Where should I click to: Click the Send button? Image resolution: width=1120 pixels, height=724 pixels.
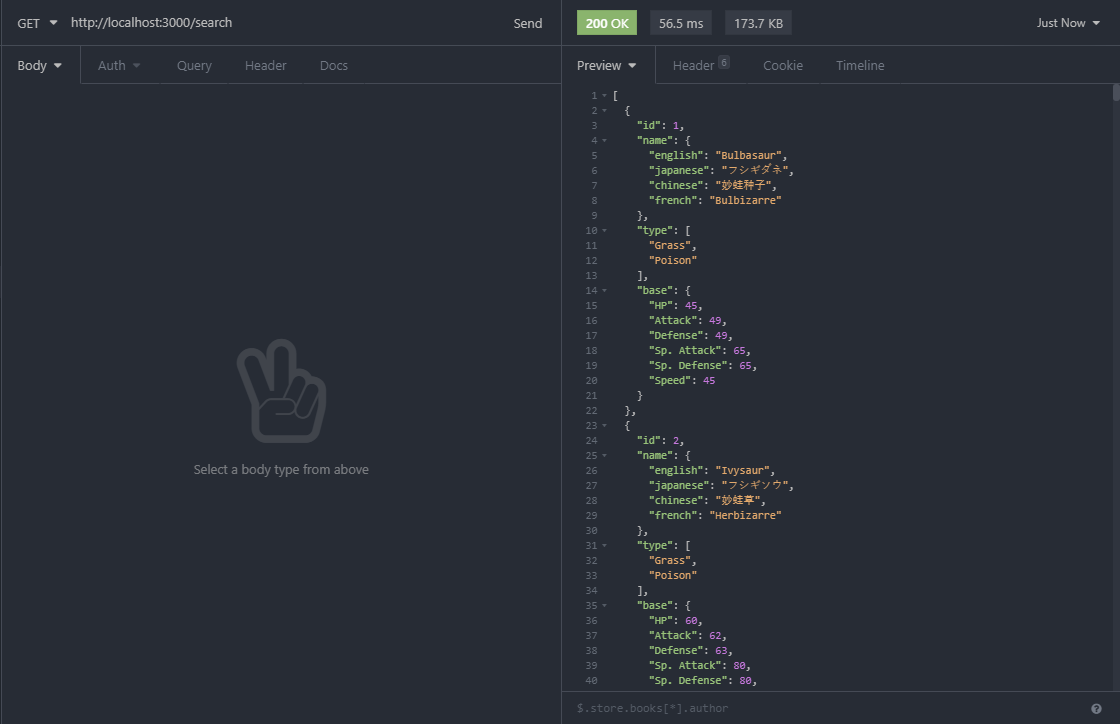[528, 22]
